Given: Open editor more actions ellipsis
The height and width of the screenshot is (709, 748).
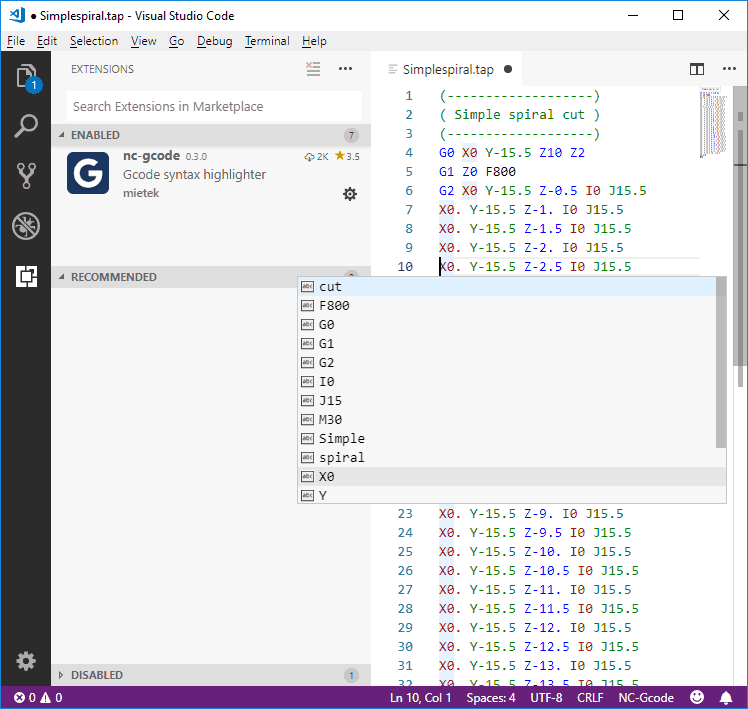Looking at the screenshot, I should pos(729,69).
